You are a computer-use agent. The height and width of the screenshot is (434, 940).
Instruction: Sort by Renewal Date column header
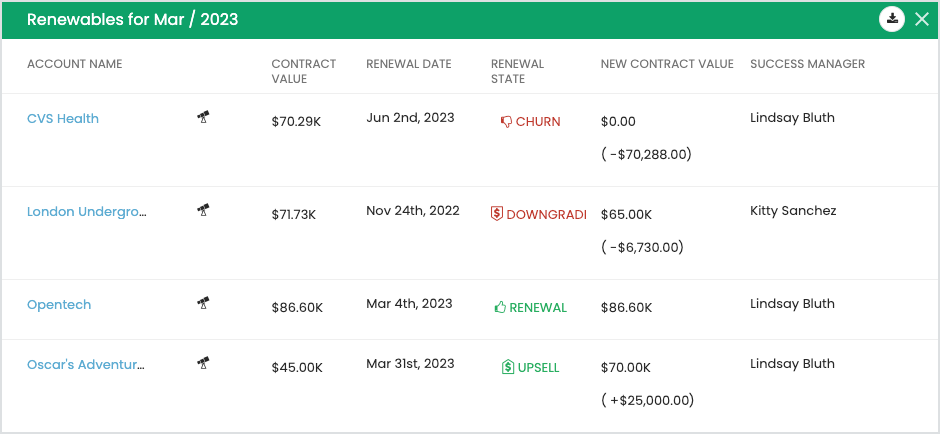(409, 64)
